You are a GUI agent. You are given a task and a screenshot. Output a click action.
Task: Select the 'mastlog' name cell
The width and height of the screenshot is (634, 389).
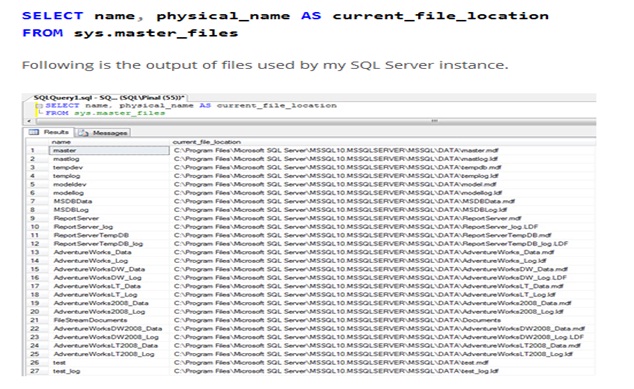[109, 159]
